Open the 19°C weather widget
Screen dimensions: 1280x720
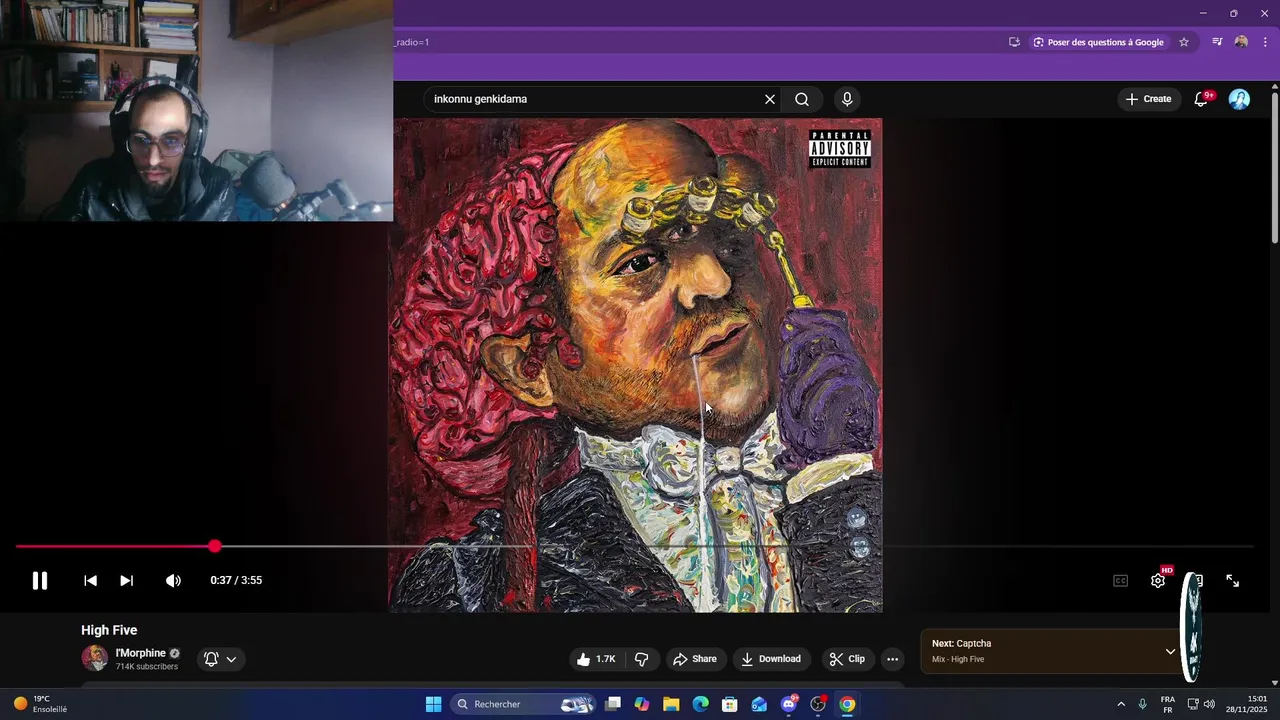coord(40,704)
